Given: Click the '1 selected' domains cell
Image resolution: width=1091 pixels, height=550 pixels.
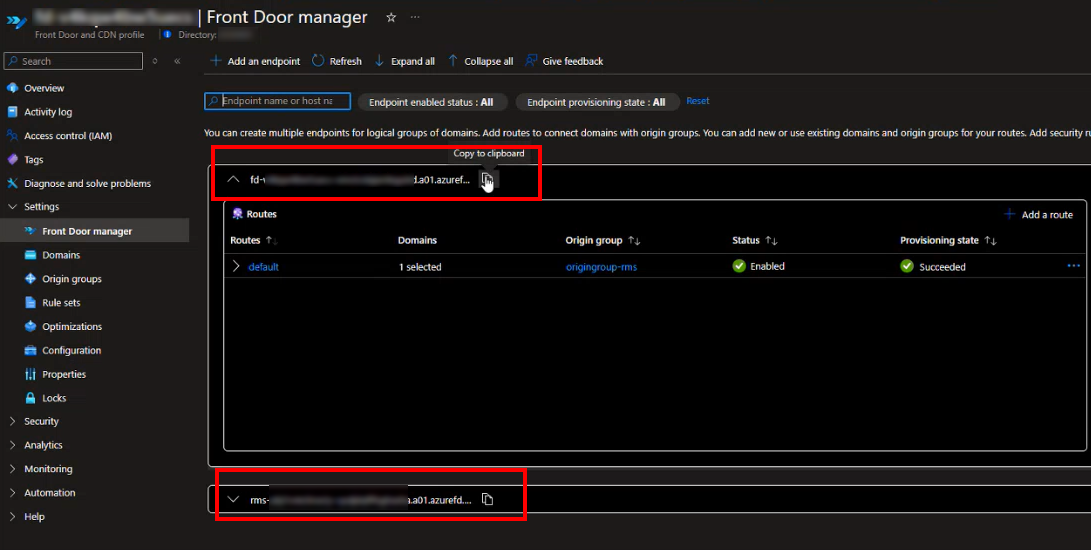Looking at the screenshot, I should tap(420, 267).
